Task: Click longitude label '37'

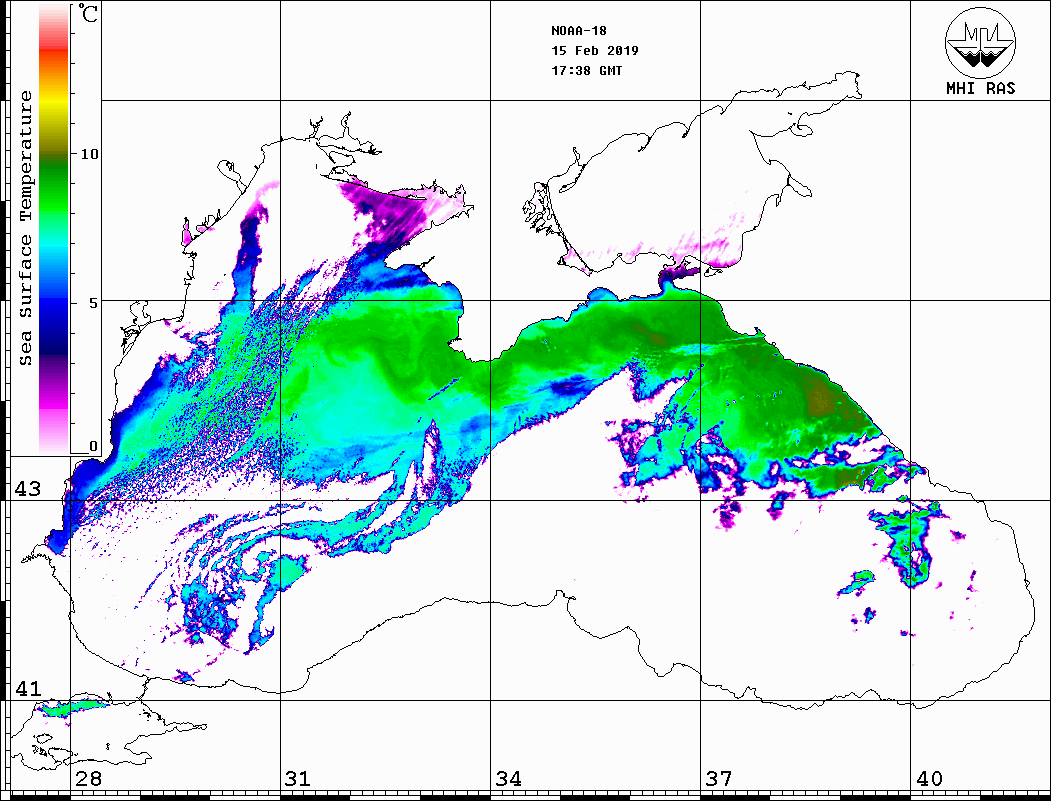Action: 719,779
